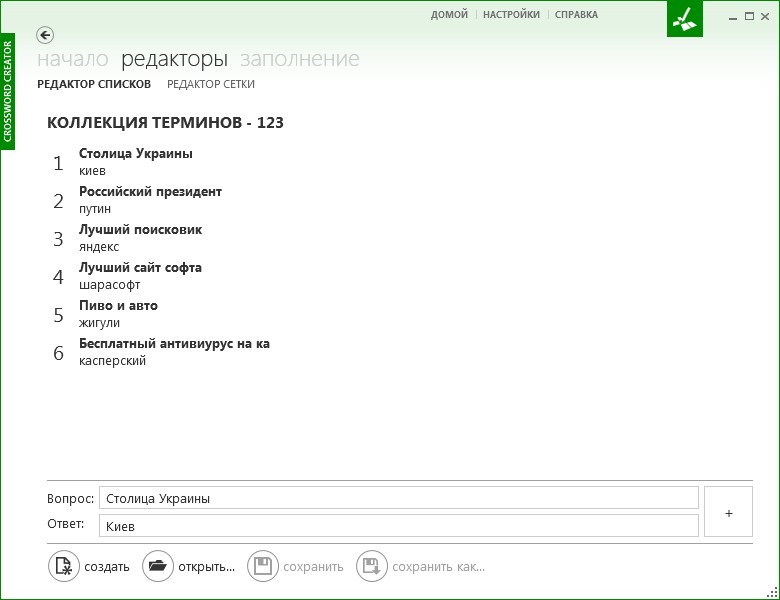Click the open folder icon
Screen dimensions: 780x600
click(x=158, y=566)
